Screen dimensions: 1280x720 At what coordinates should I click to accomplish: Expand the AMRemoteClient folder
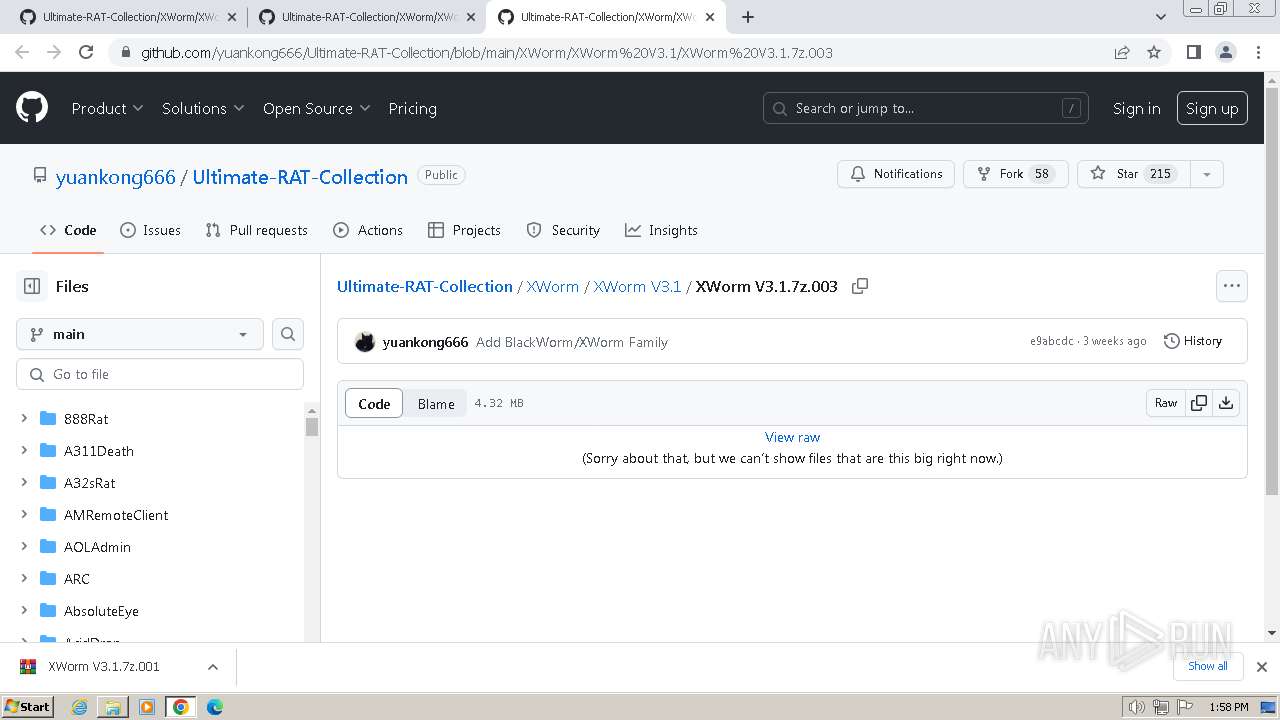[x=24, y=515]
